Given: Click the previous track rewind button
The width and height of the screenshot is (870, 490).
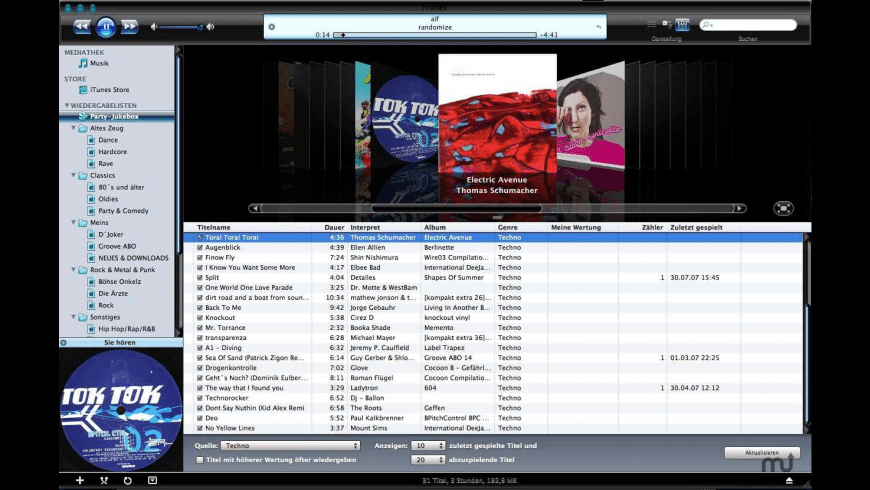Looking at the screenshot, I should pos(82,26).
